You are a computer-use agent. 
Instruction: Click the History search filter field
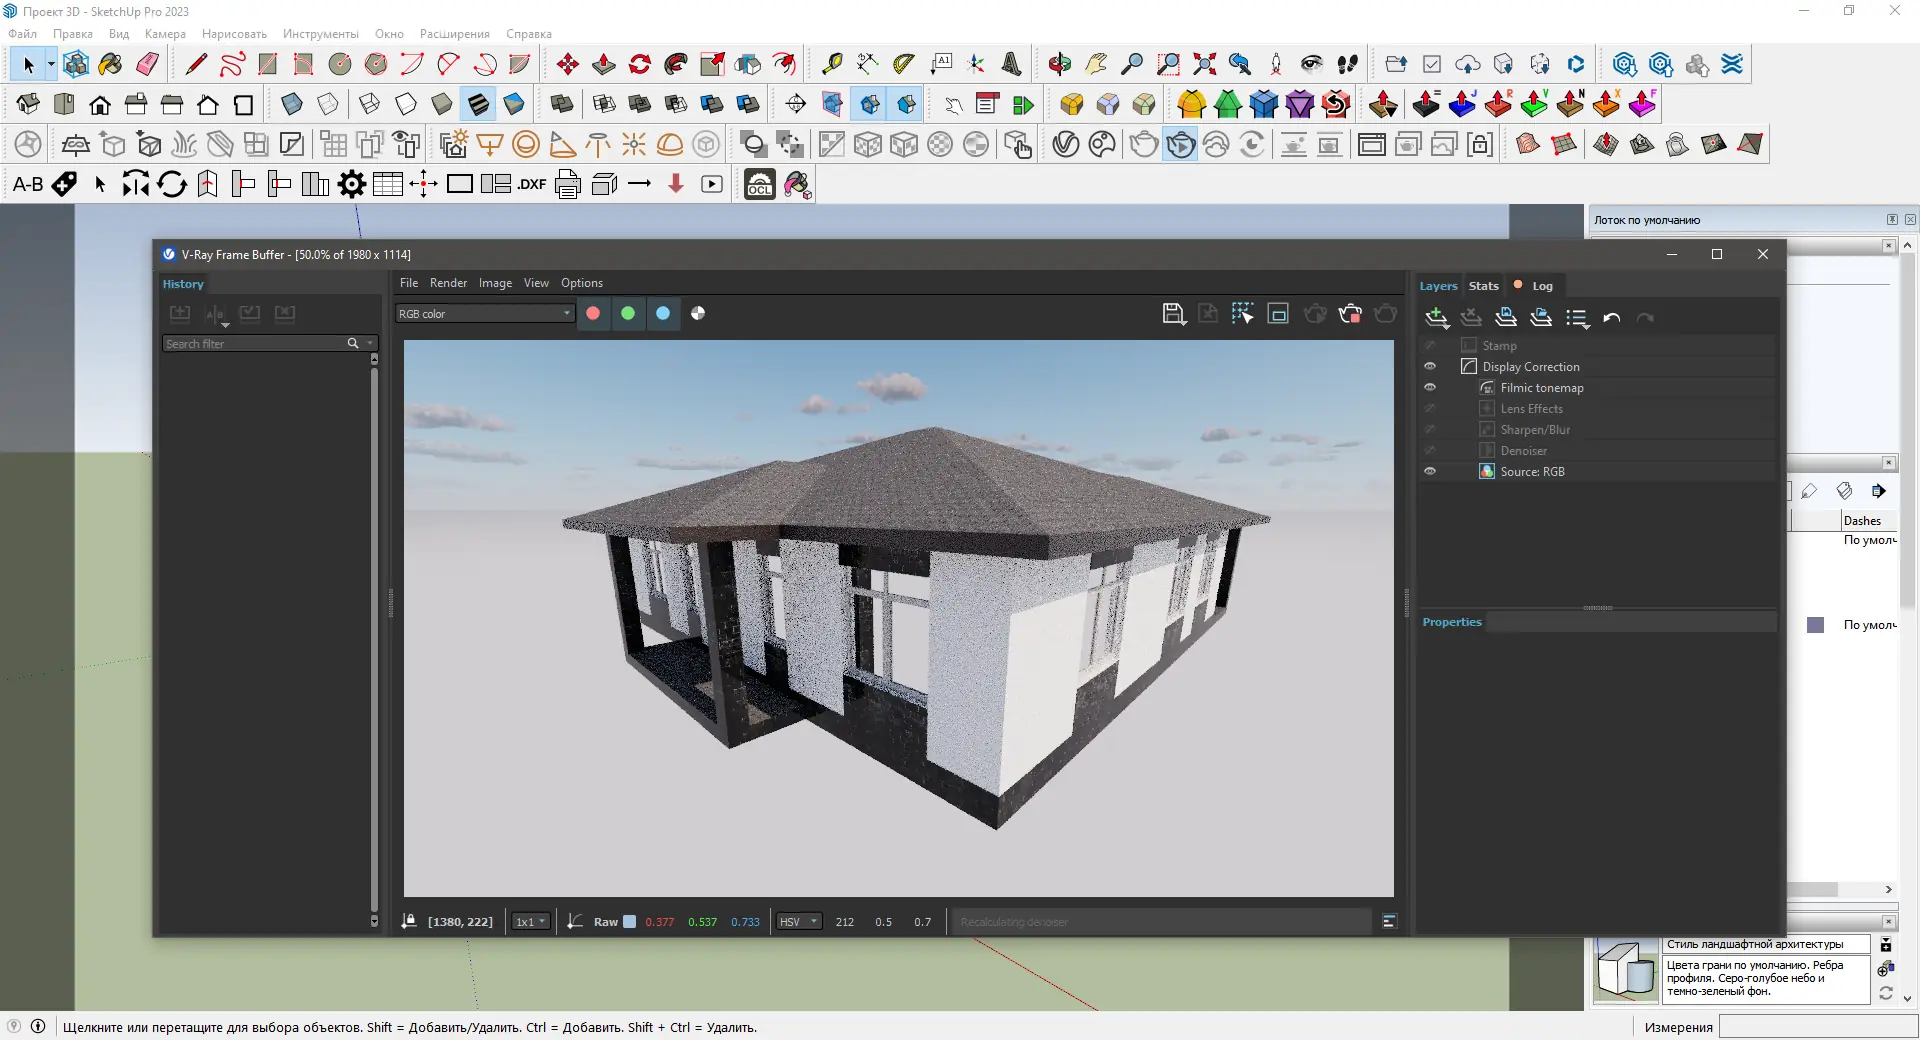(254, 344)
